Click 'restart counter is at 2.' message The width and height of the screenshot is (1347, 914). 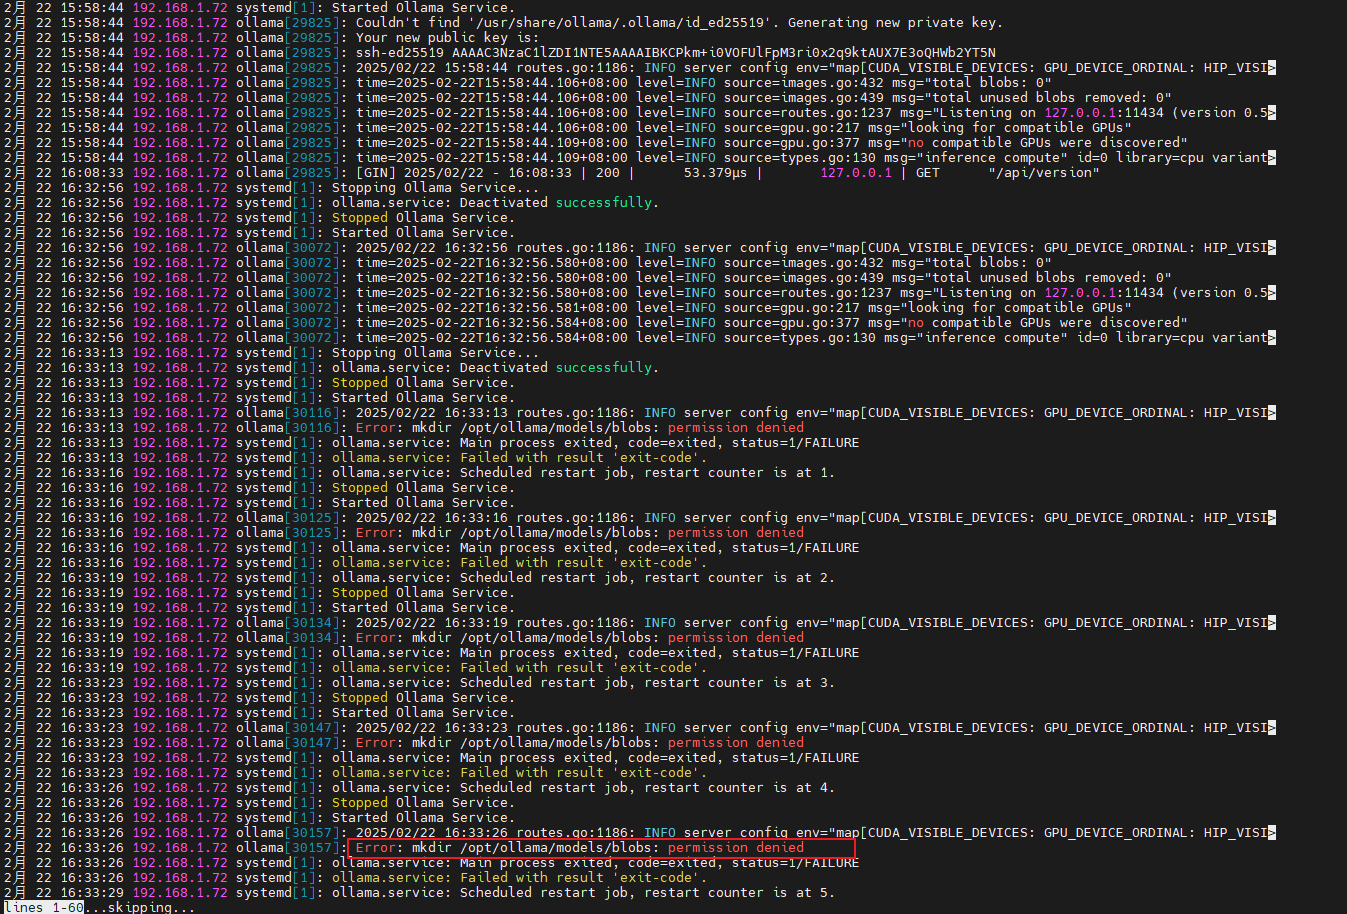739,577
